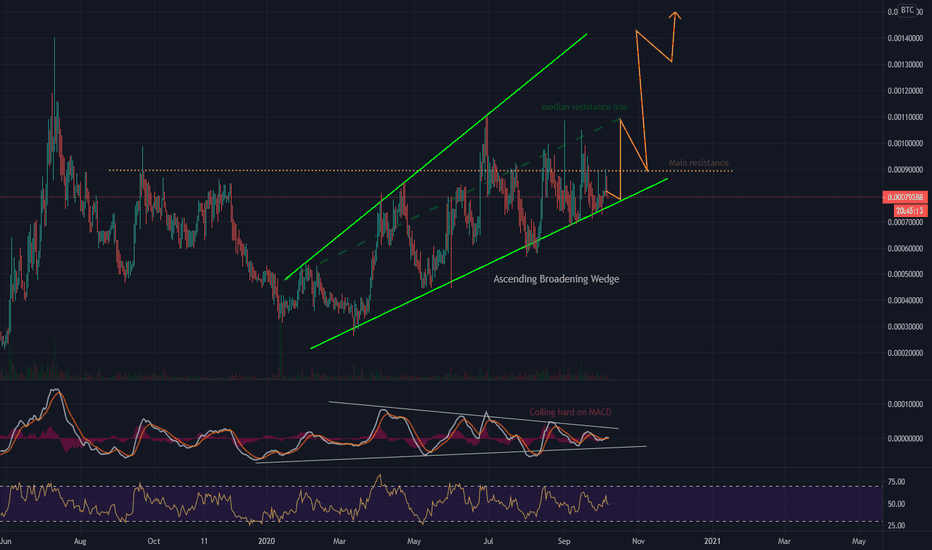
Task: Click the 0.00010000 MACD axis label
Action: point(905,404)
